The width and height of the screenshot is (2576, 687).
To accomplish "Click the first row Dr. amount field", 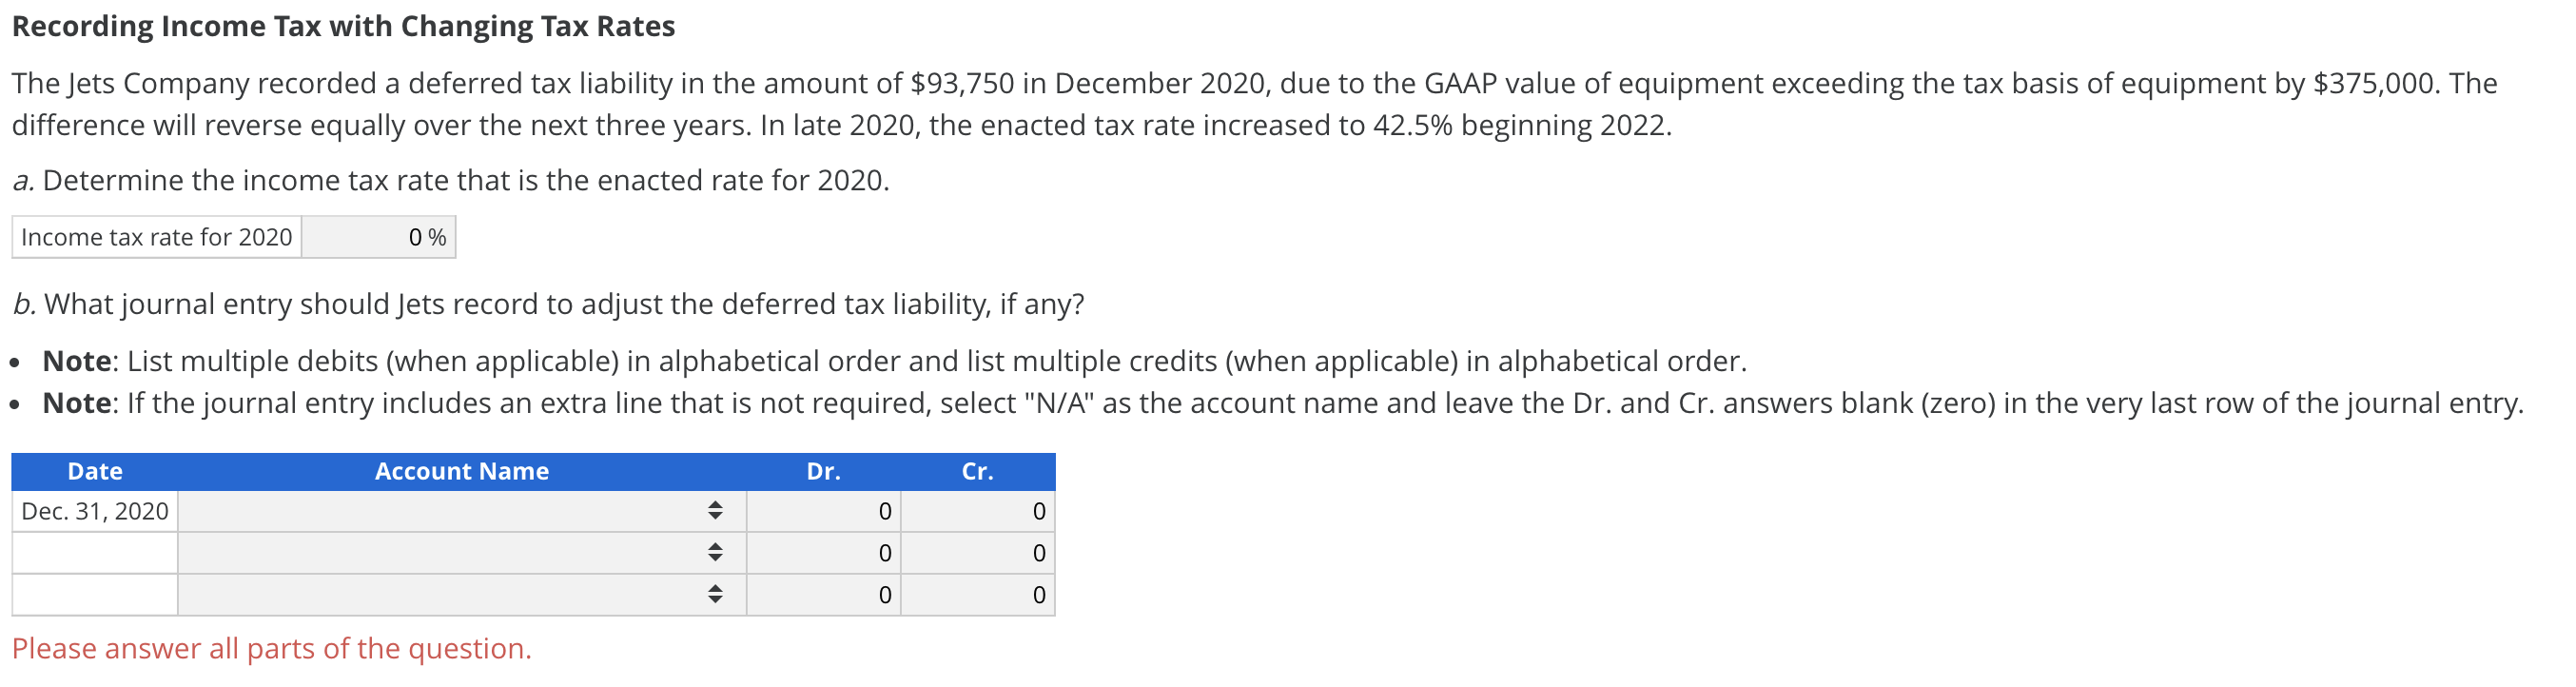I will 823,511.
